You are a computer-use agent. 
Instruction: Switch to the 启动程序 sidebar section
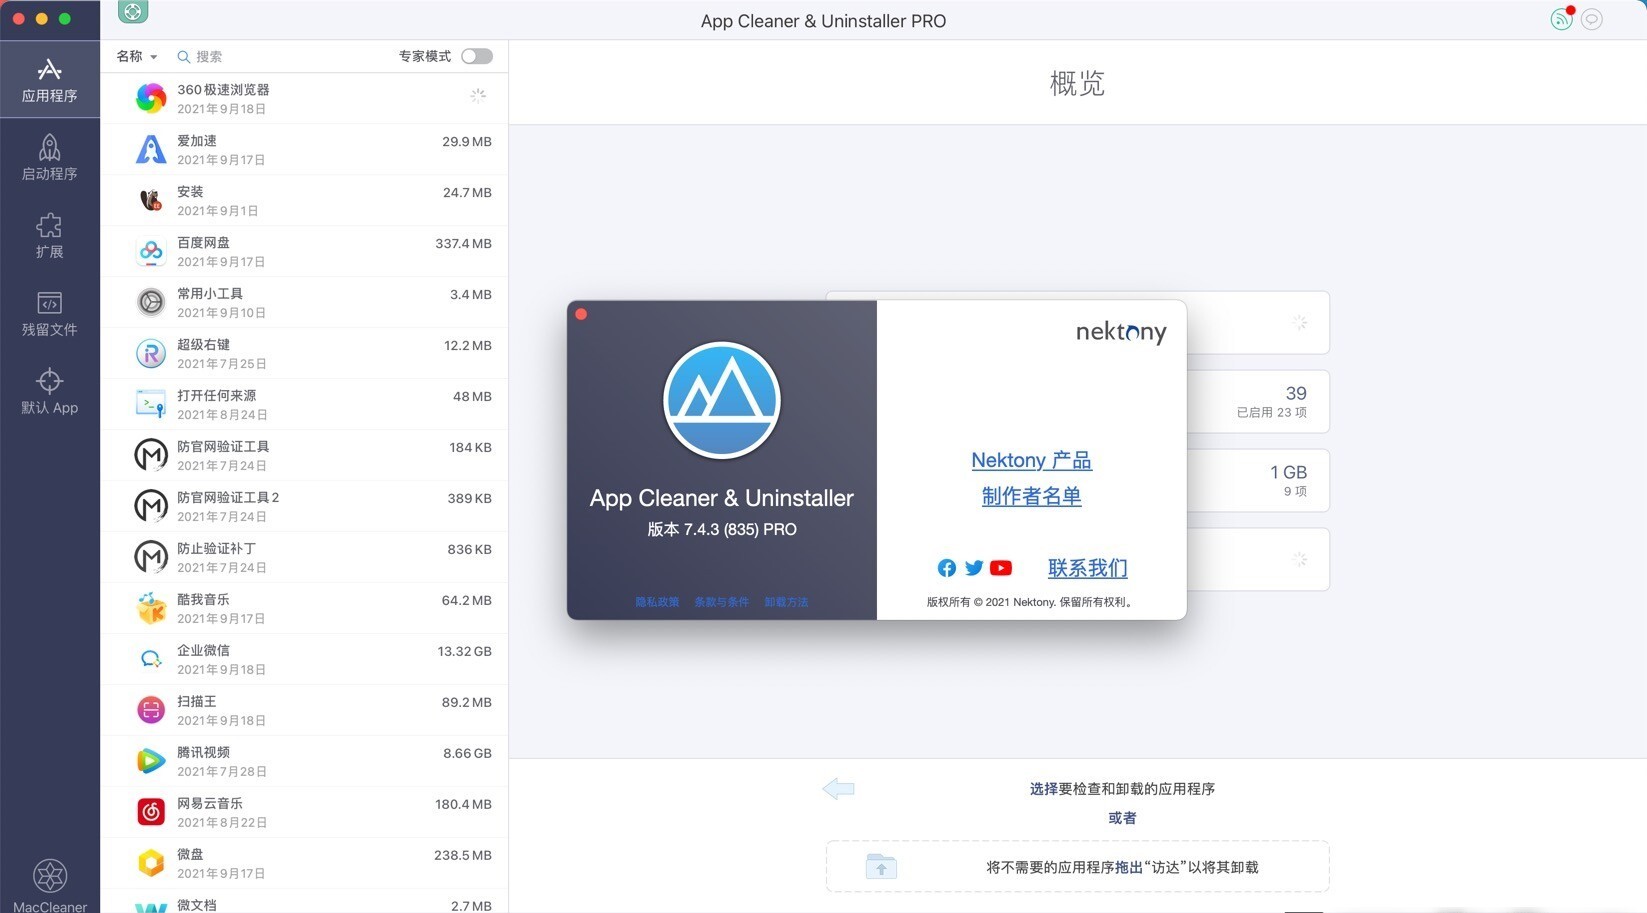tap(50, 158)
